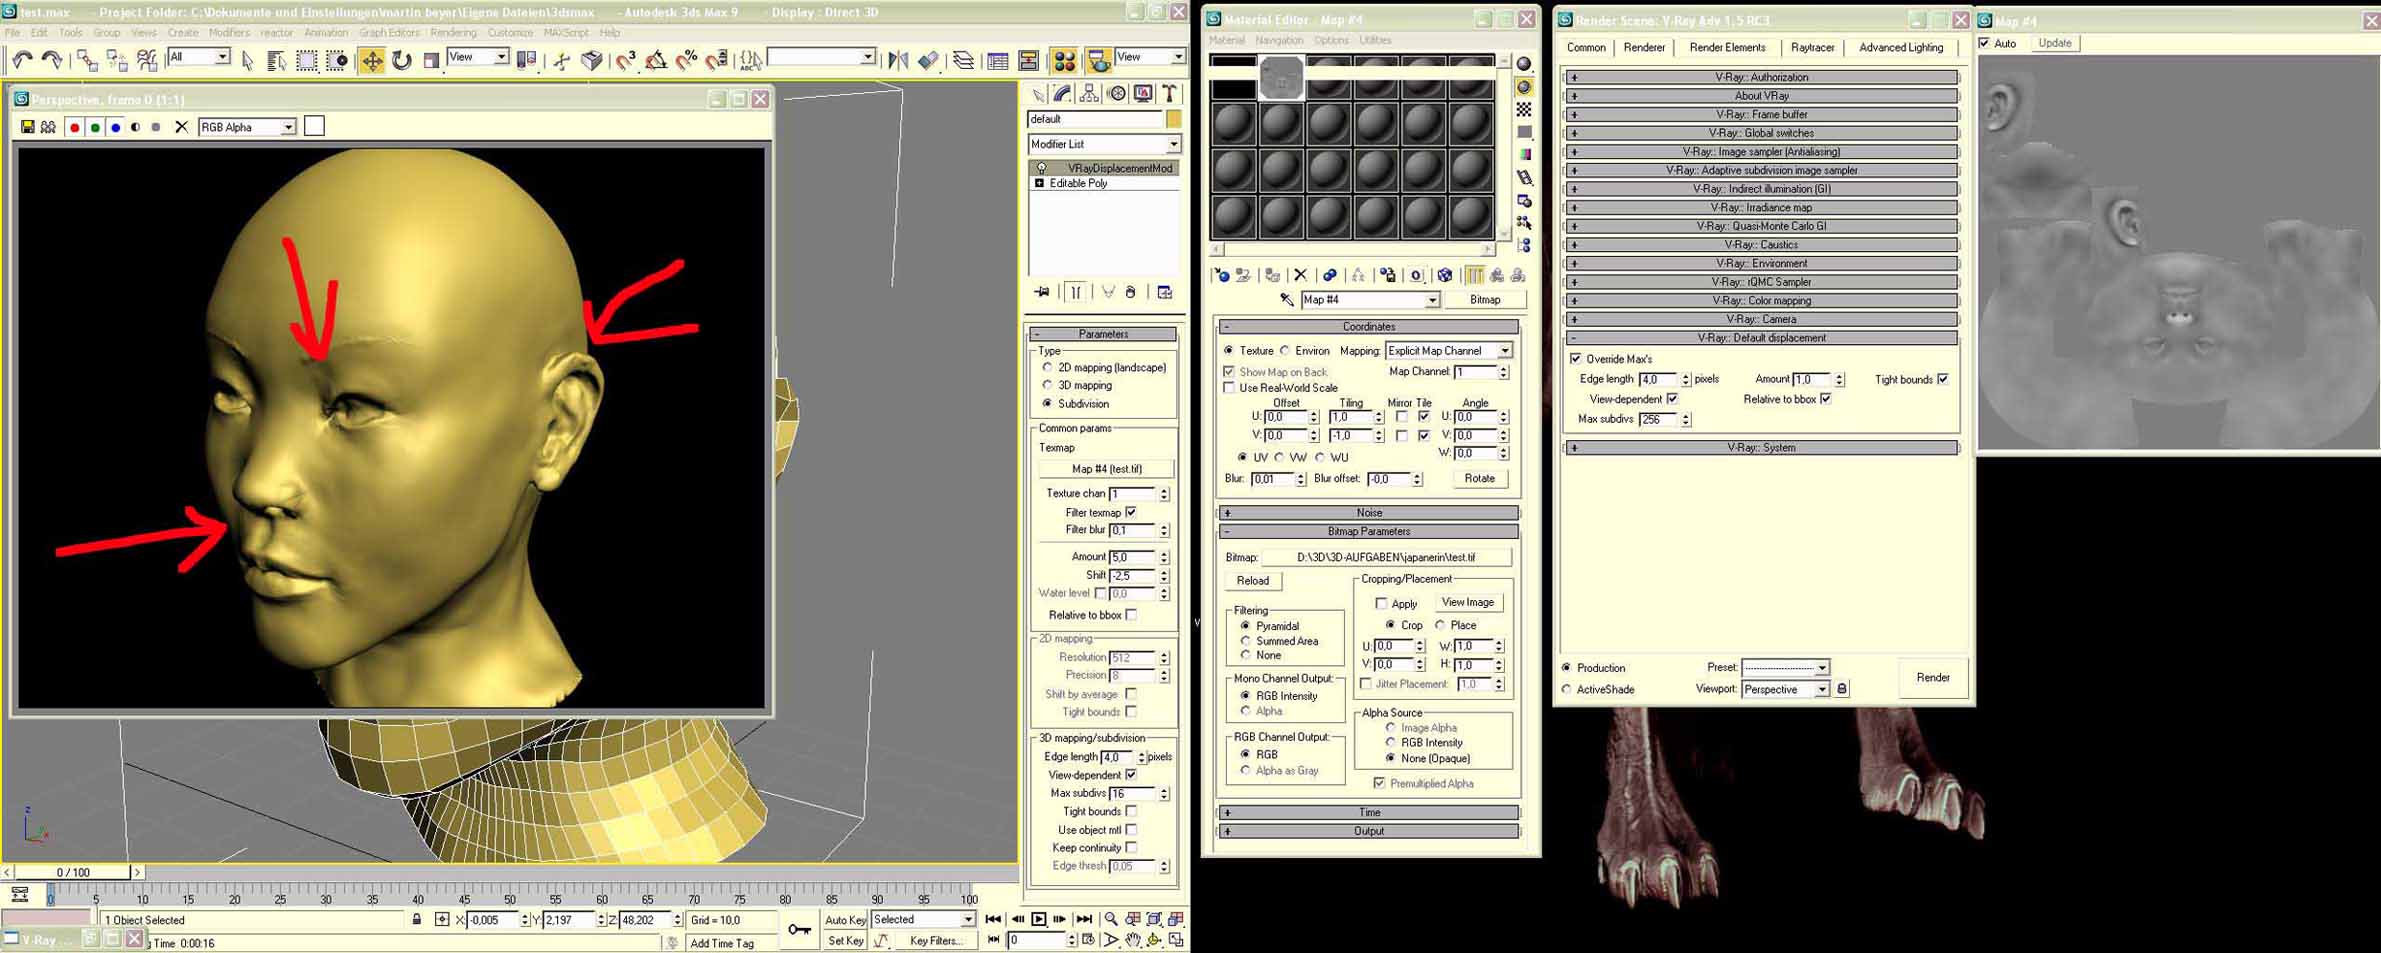Enable Use Real-World Scale checkbox
This screenshot has width=2381, height=953.
1229,388
